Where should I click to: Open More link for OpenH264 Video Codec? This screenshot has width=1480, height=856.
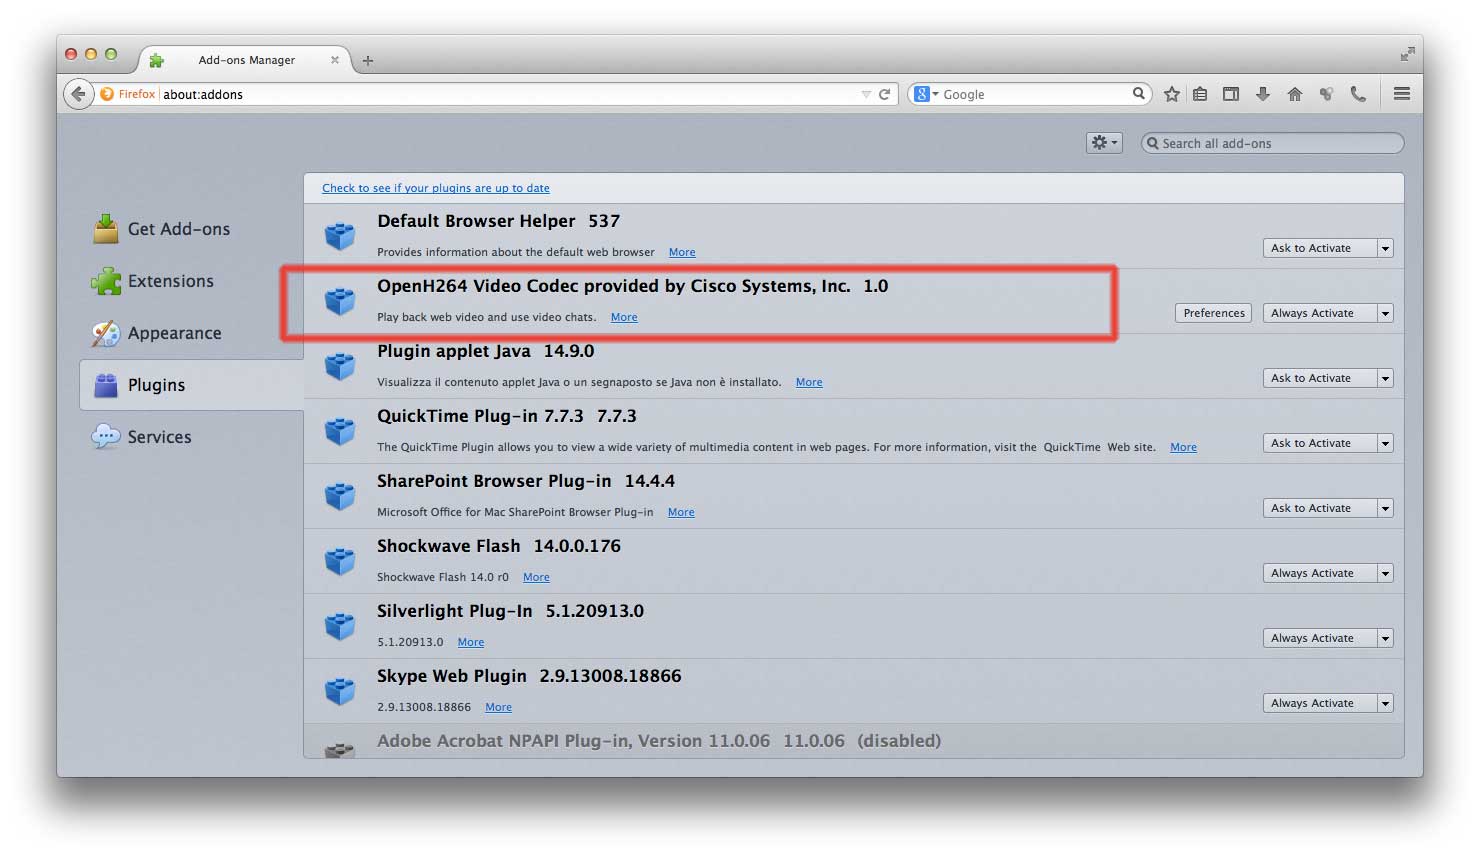(x=624, y=317)
